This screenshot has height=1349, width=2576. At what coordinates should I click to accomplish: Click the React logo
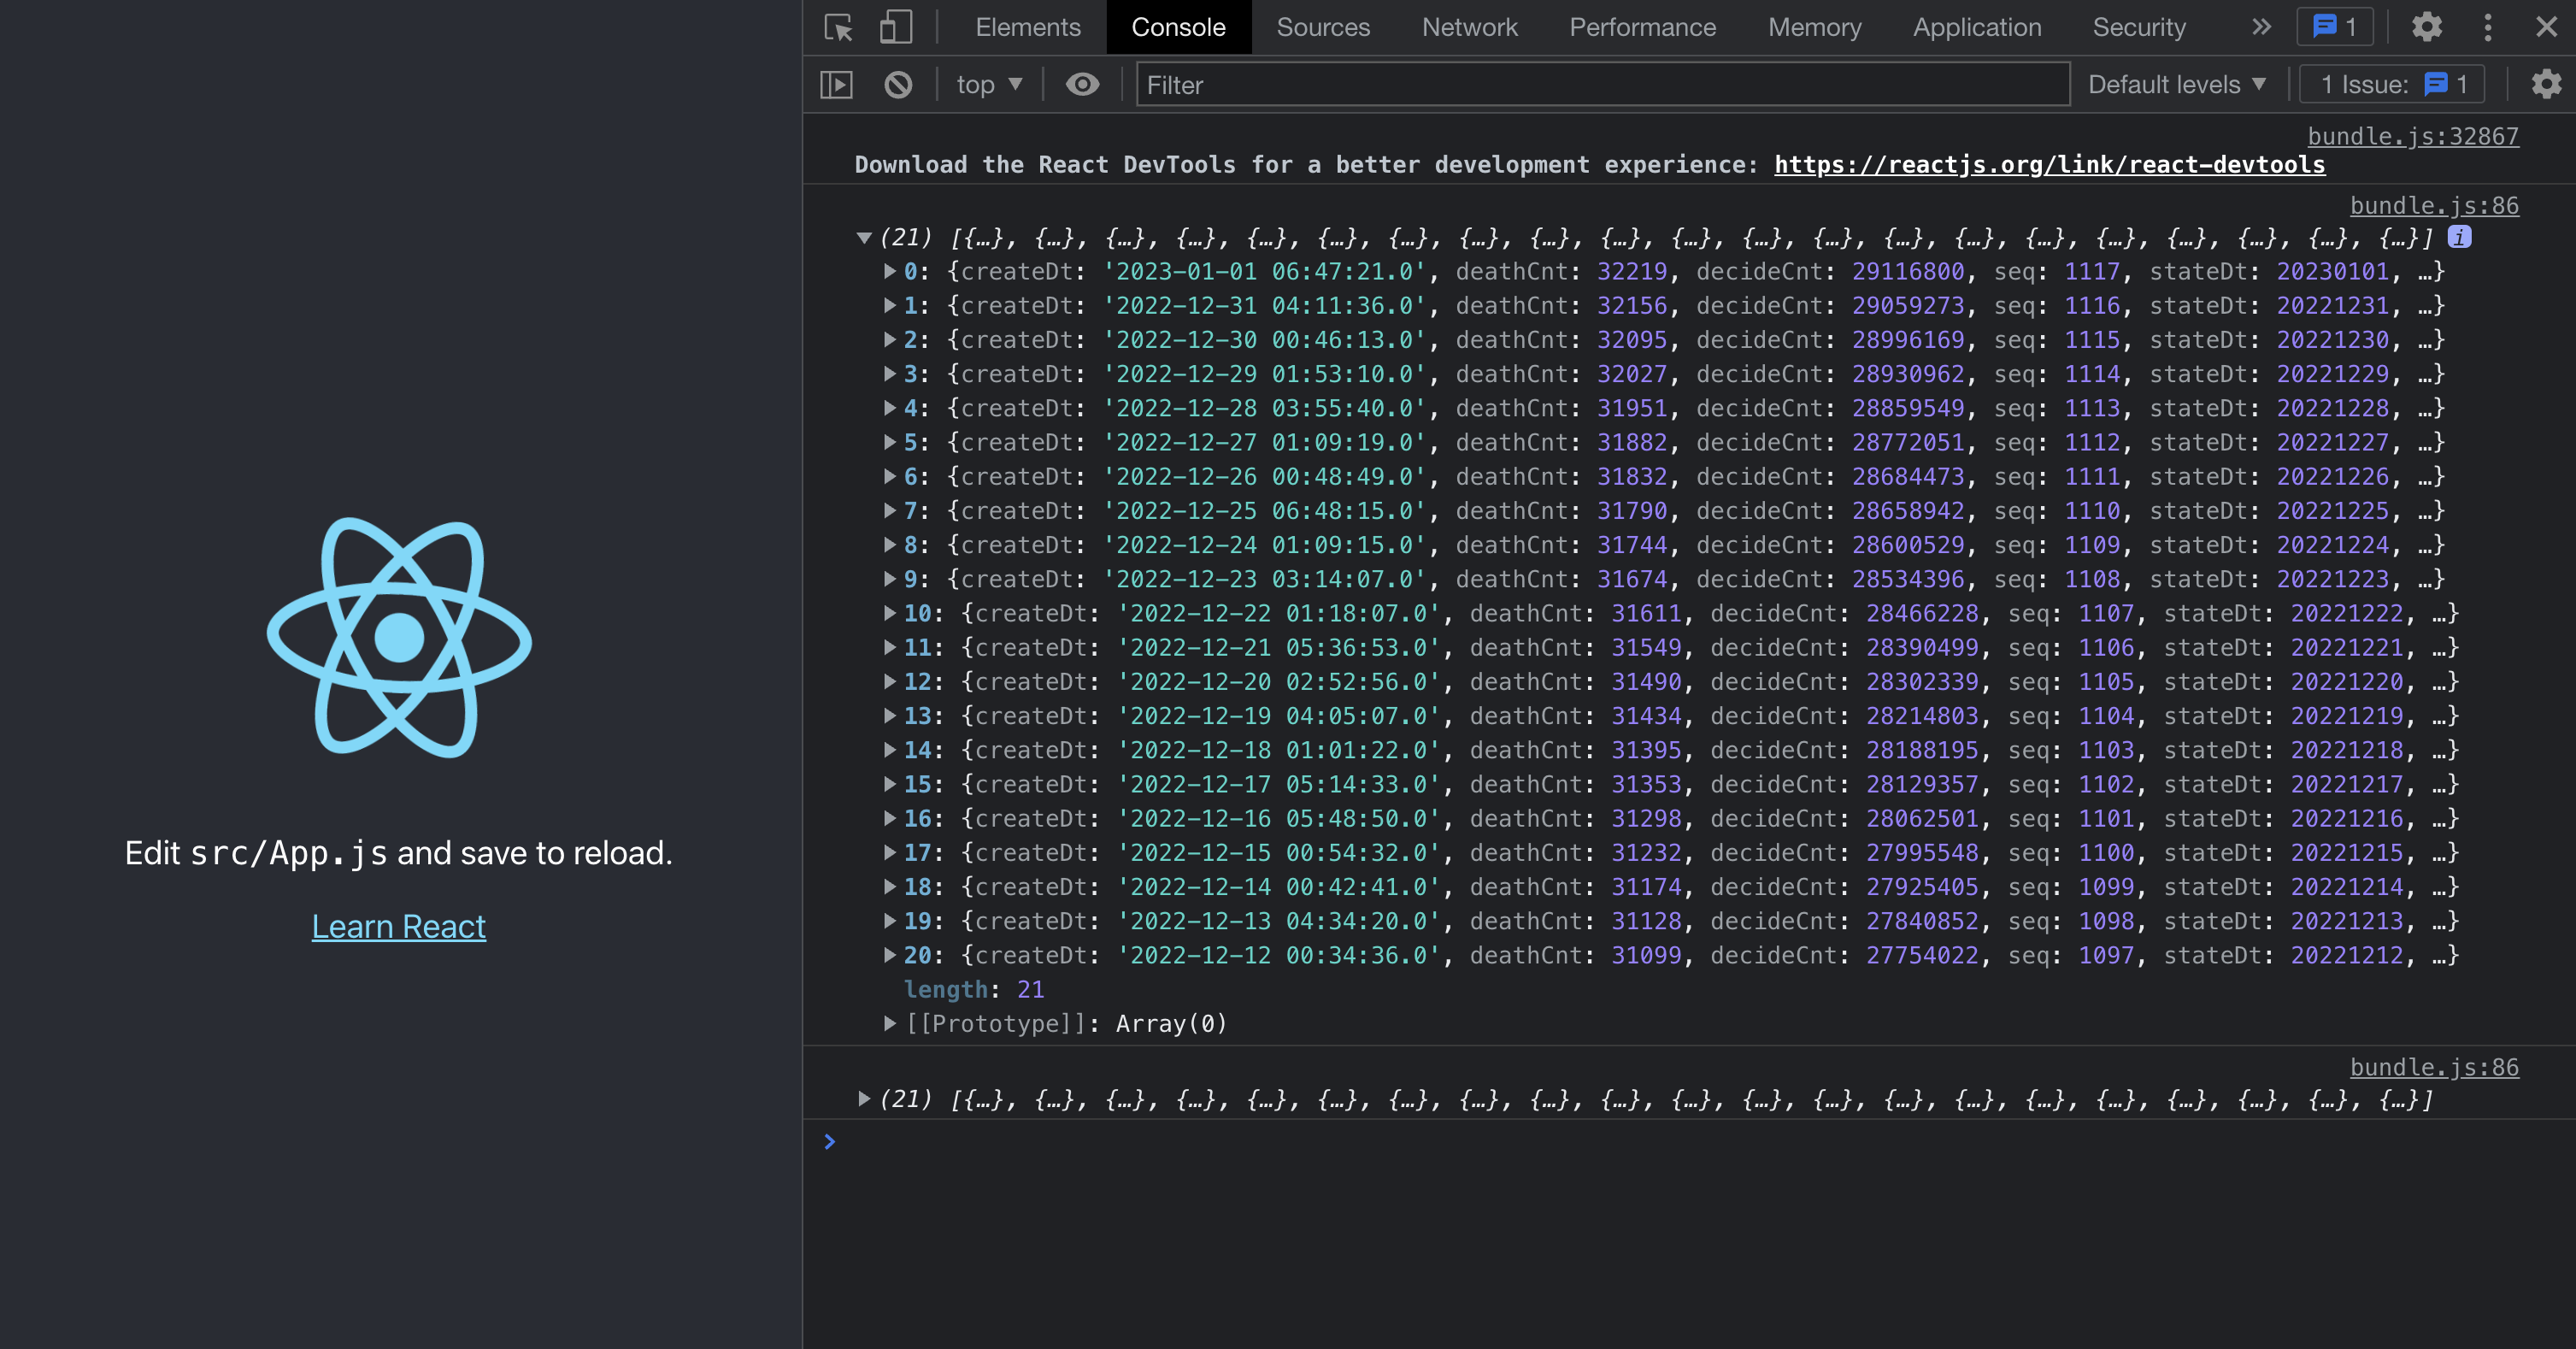point(399,637)
